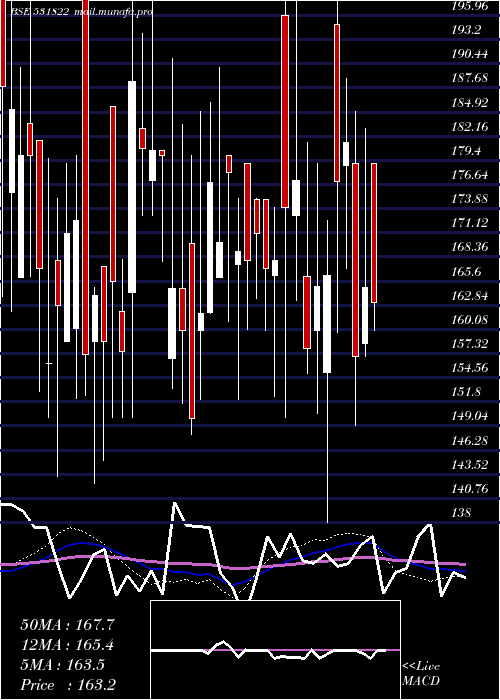Select the 138 price axis label
The width and height of the screenshot is (500, 700).
point(461,513)
